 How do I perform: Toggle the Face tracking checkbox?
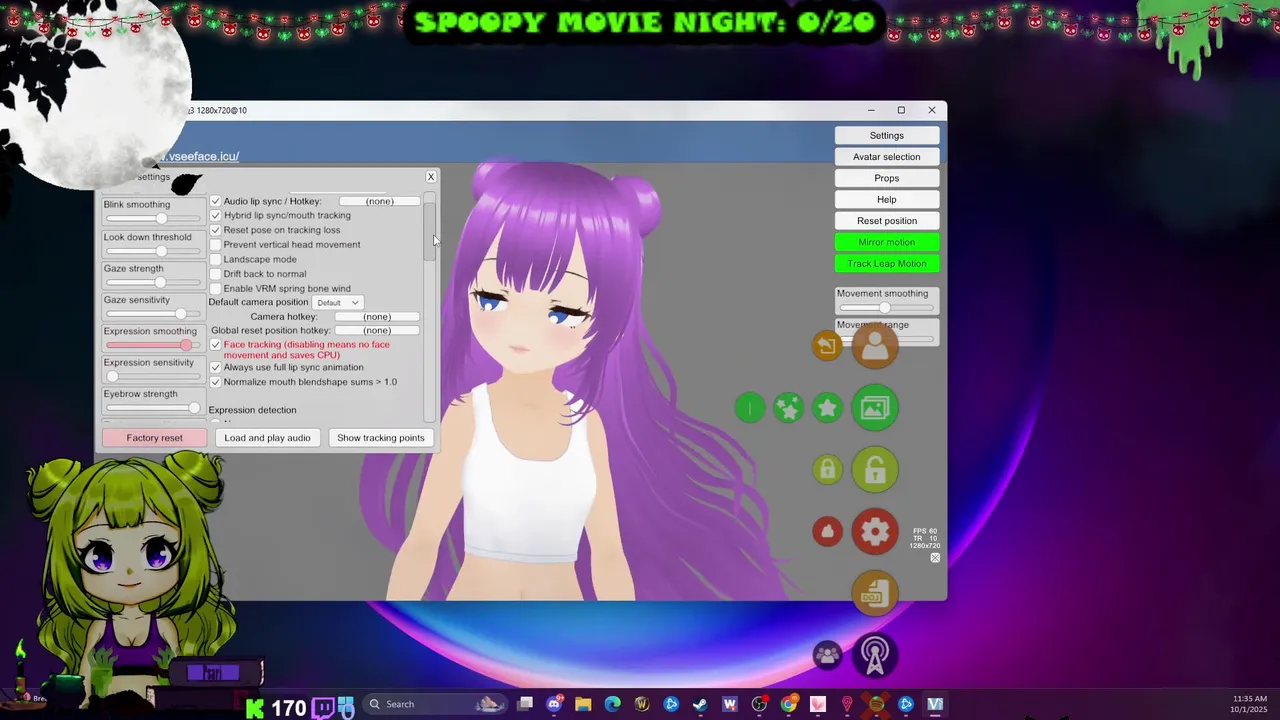pyautogui.click(x=215, y=345)
